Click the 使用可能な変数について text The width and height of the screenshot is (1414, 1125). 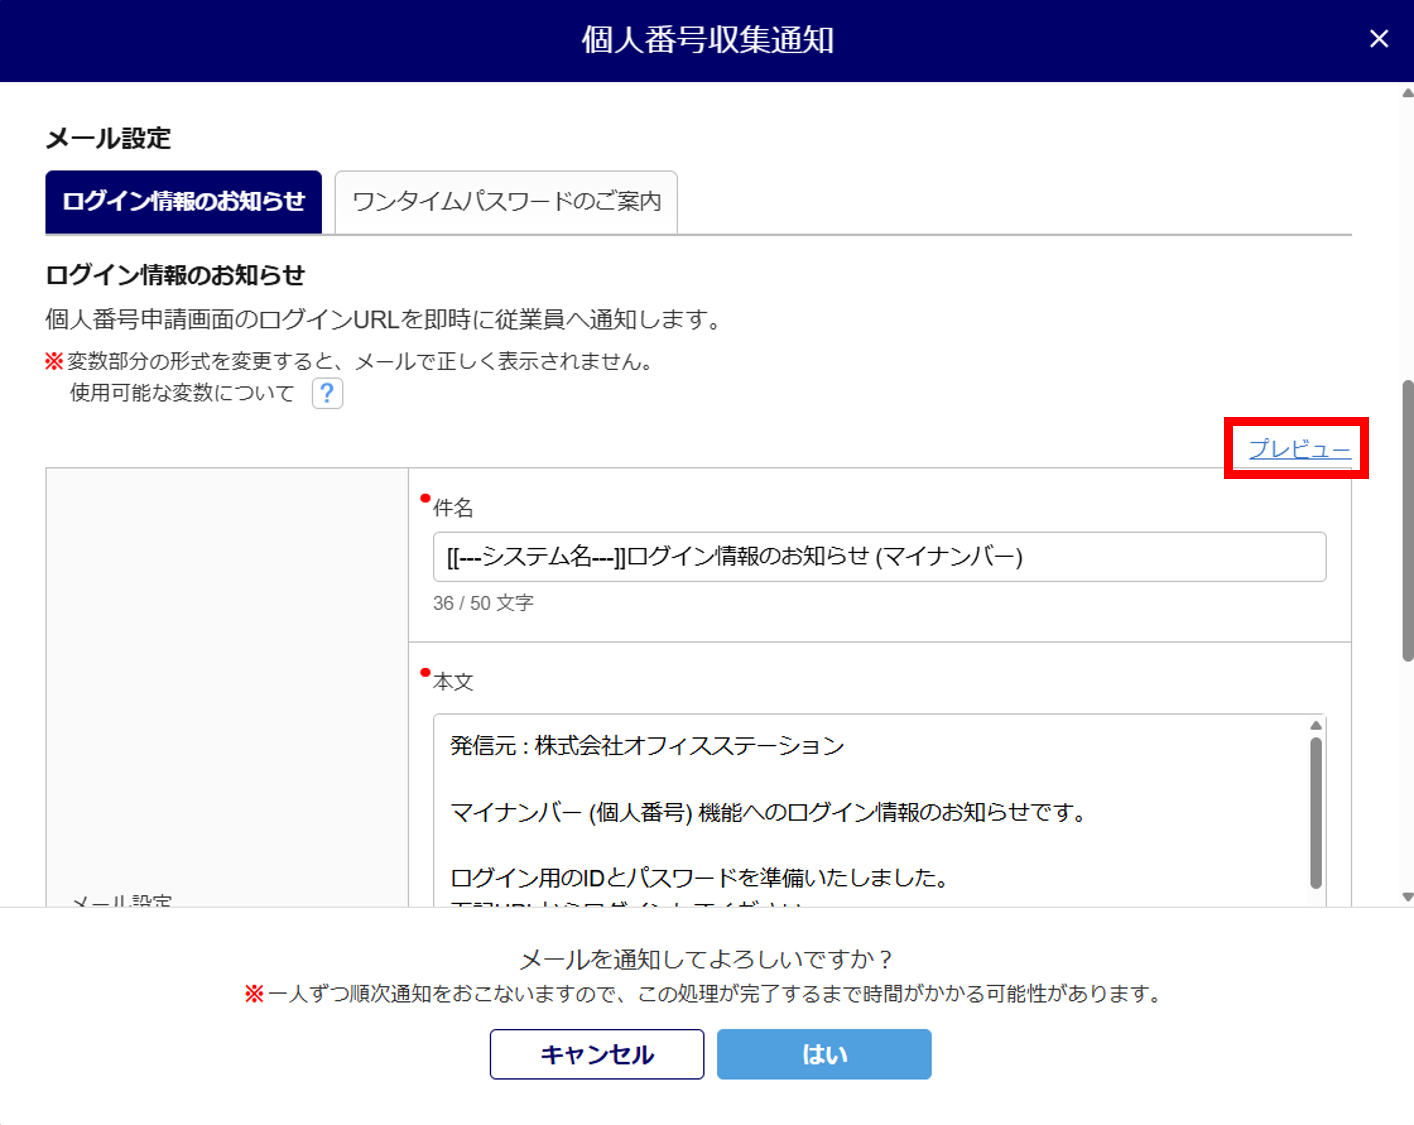[182, 393]
